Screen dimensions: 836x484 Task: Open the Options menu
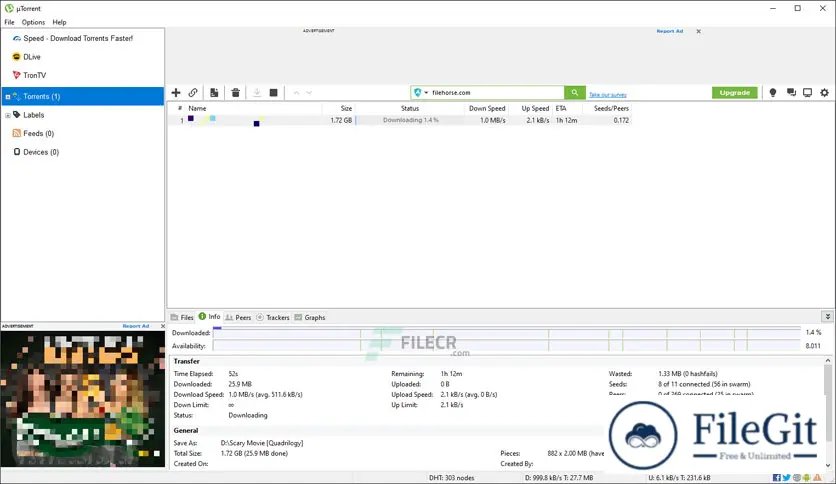click(x=33, y=22)
